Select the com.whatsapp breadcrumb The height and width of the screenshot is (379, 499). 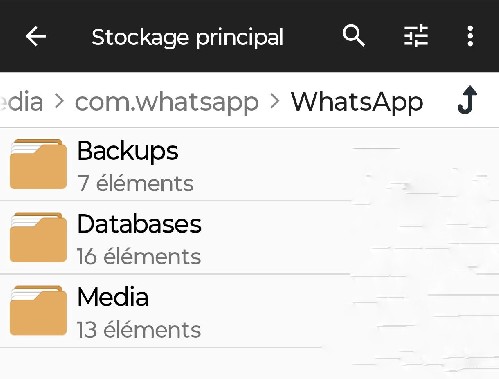tap(167, 102)
